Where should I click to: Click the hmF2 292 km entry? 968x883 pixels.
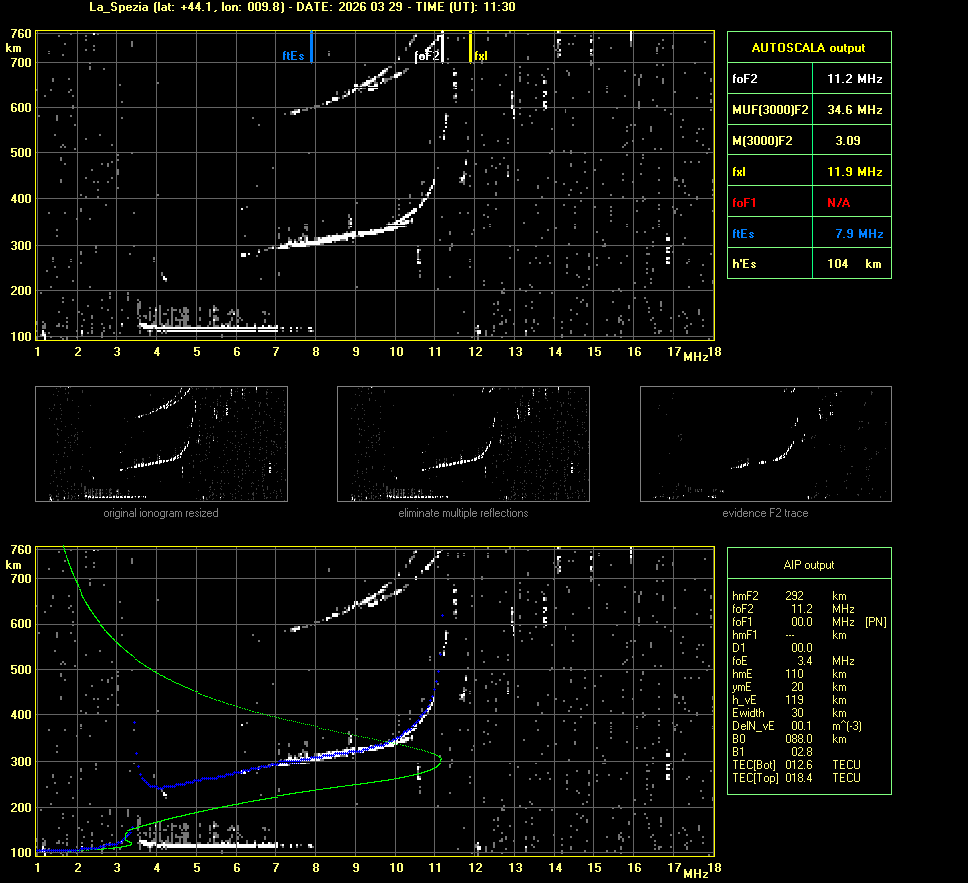(790, 595)
